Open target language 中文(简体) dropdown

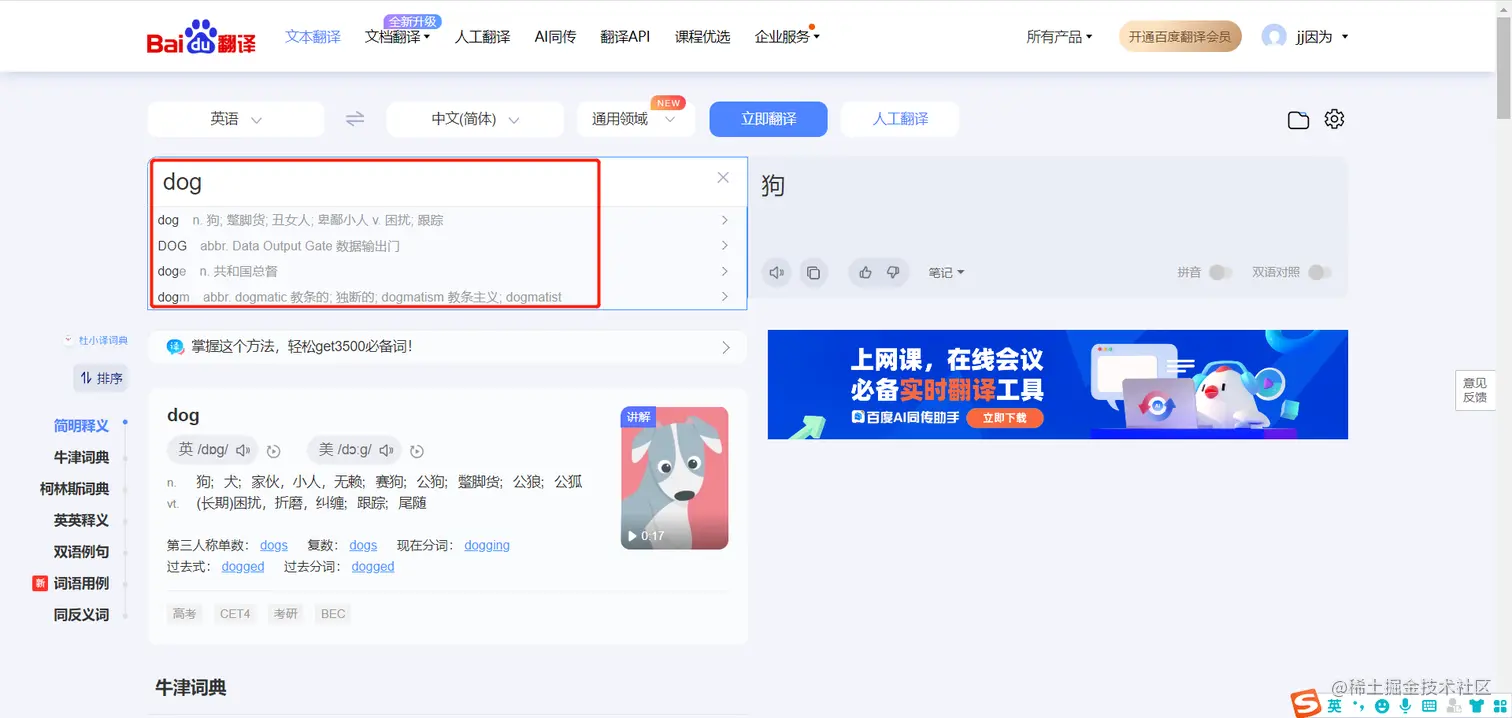pos(475,119)
